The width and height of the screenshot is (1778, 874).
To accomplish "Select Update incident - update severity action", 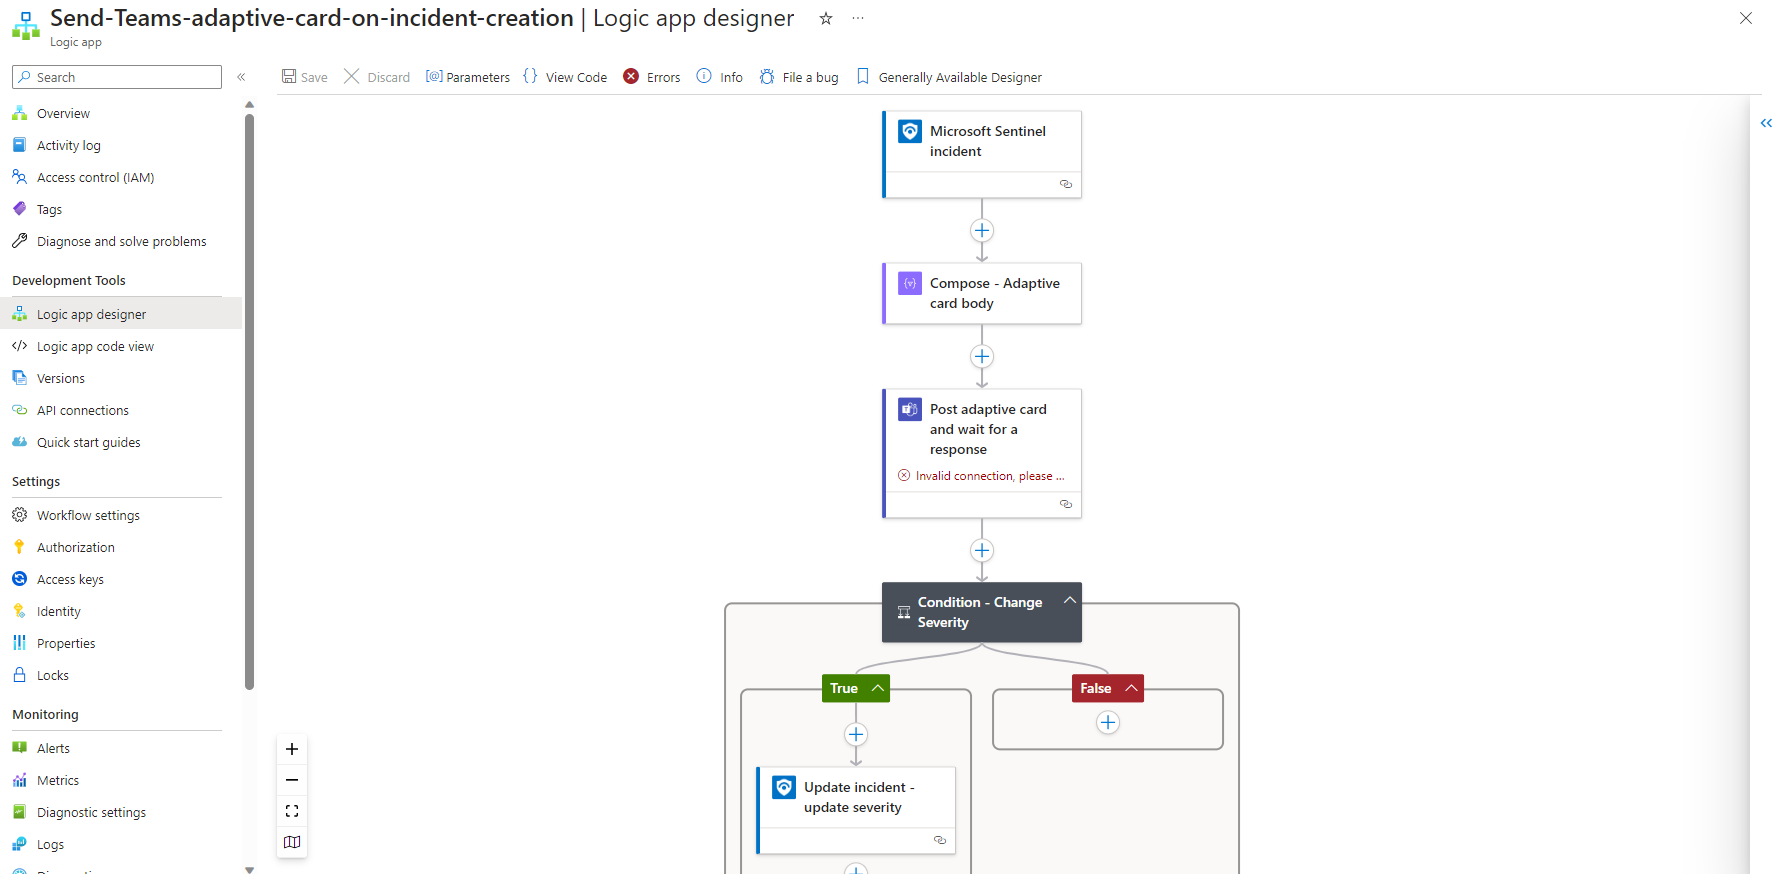I will click(856, 810).
